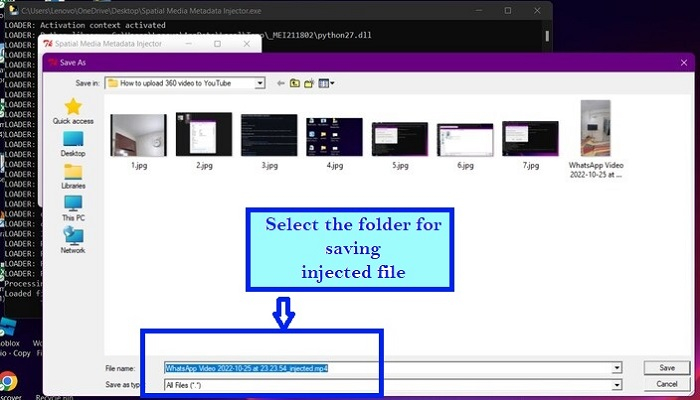The height and width of the screenshot is (400, 700).
Task: Select the 4.jpg thumbnail
Action: click(334, 139)
